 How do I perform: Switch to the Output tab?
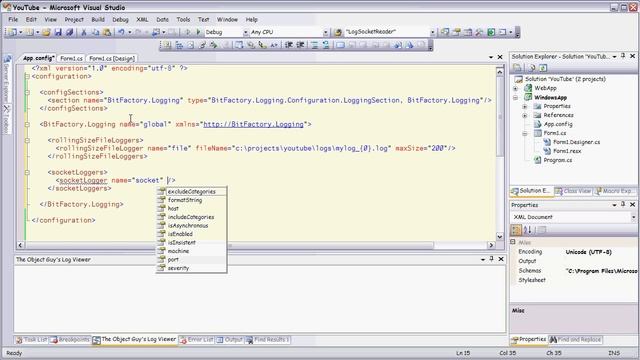point(230,340)
